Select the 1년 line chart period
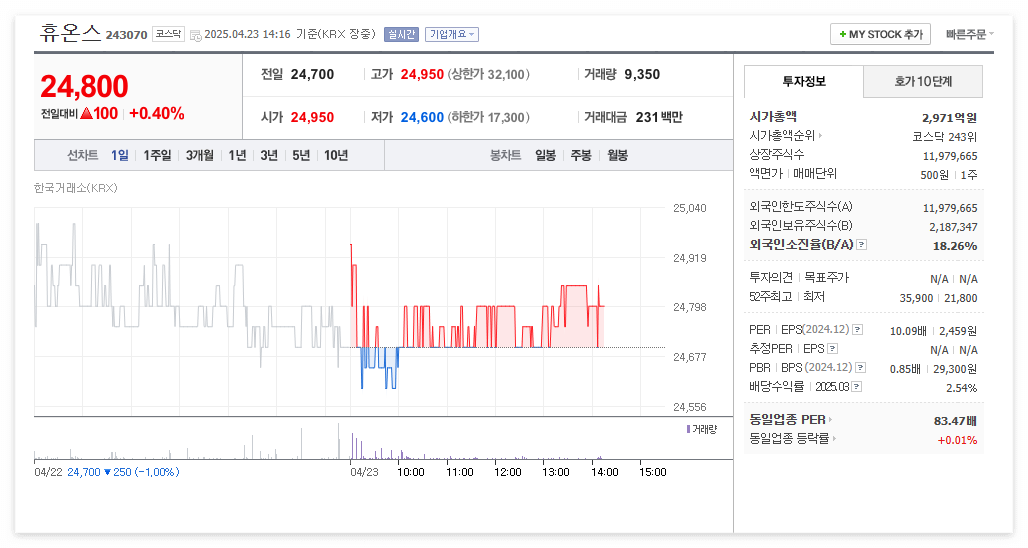Viewport: 1028px width, 548px height. click(237, 155)
